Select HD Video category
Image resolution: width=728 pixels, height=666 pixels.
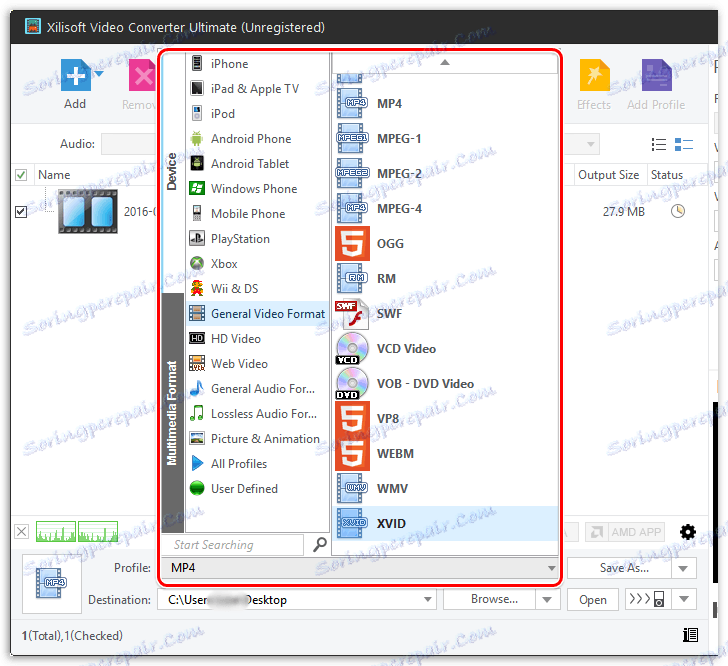tap(257, 339)
